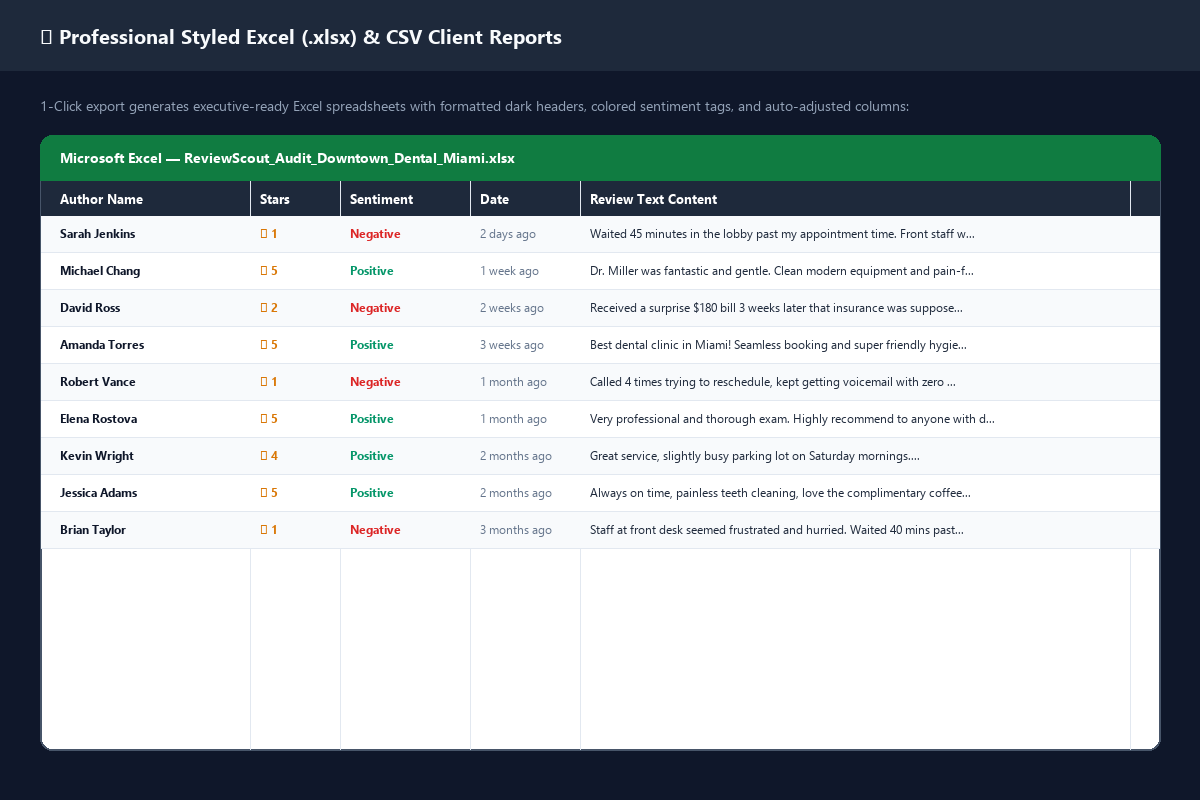The width and height of the screenshot is (1200, 800).
Task: Select the Robert Vance author cell
Action: (146, 382)
